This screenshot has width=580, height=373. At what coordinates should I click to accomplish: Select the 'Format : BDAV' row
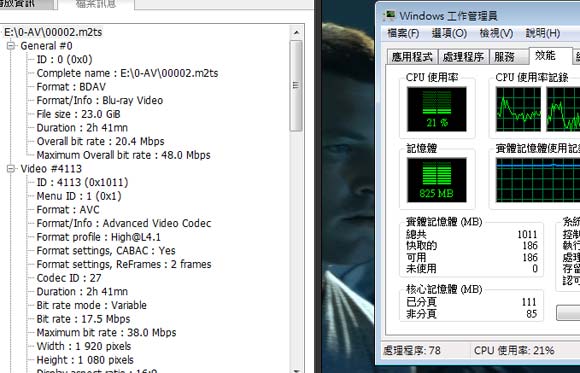pos(71,87)
